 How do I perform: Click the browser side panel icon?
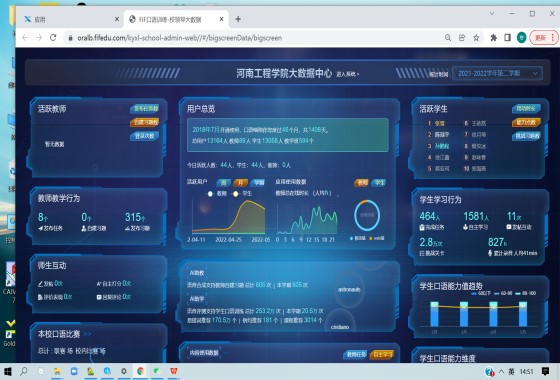tap(507, 38)
